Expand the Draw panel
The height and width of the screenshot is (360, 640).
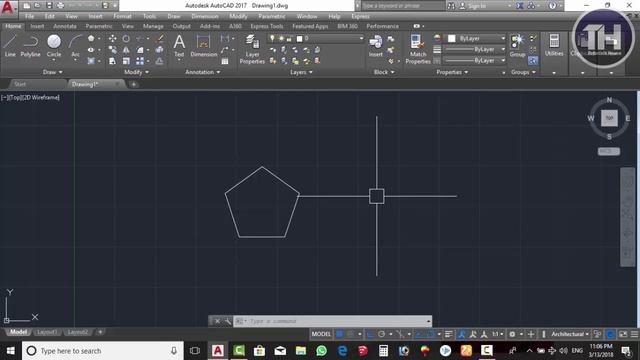pos(53,72)
